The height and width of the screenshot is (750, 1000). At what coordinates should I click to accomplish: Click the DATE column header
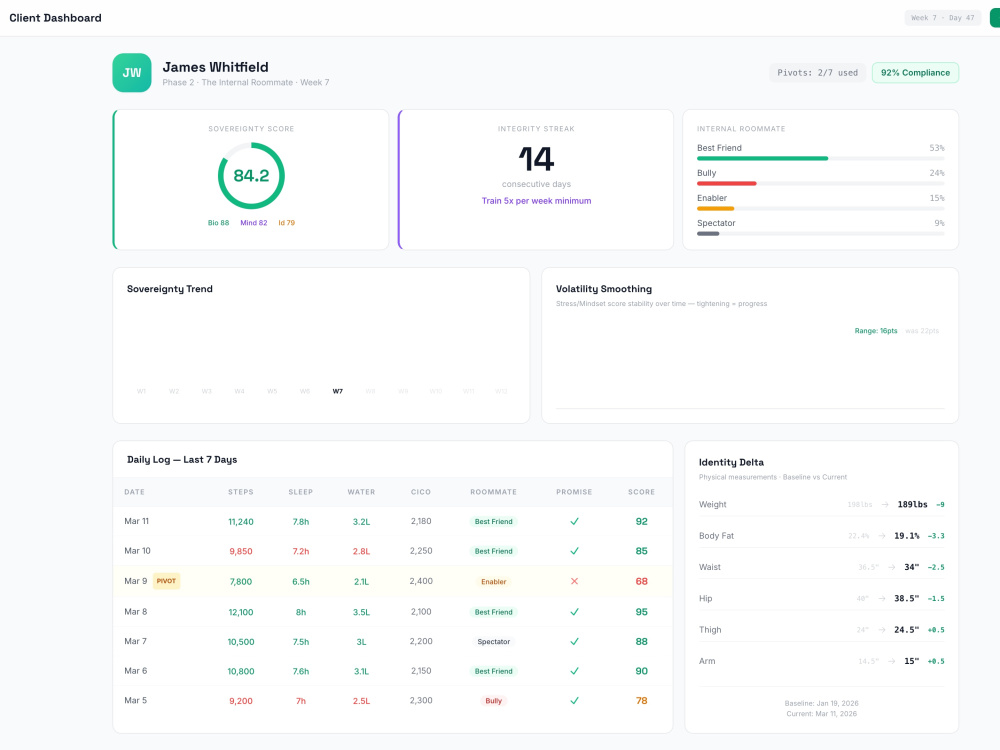pyautogui.click(x=134, y=492)
